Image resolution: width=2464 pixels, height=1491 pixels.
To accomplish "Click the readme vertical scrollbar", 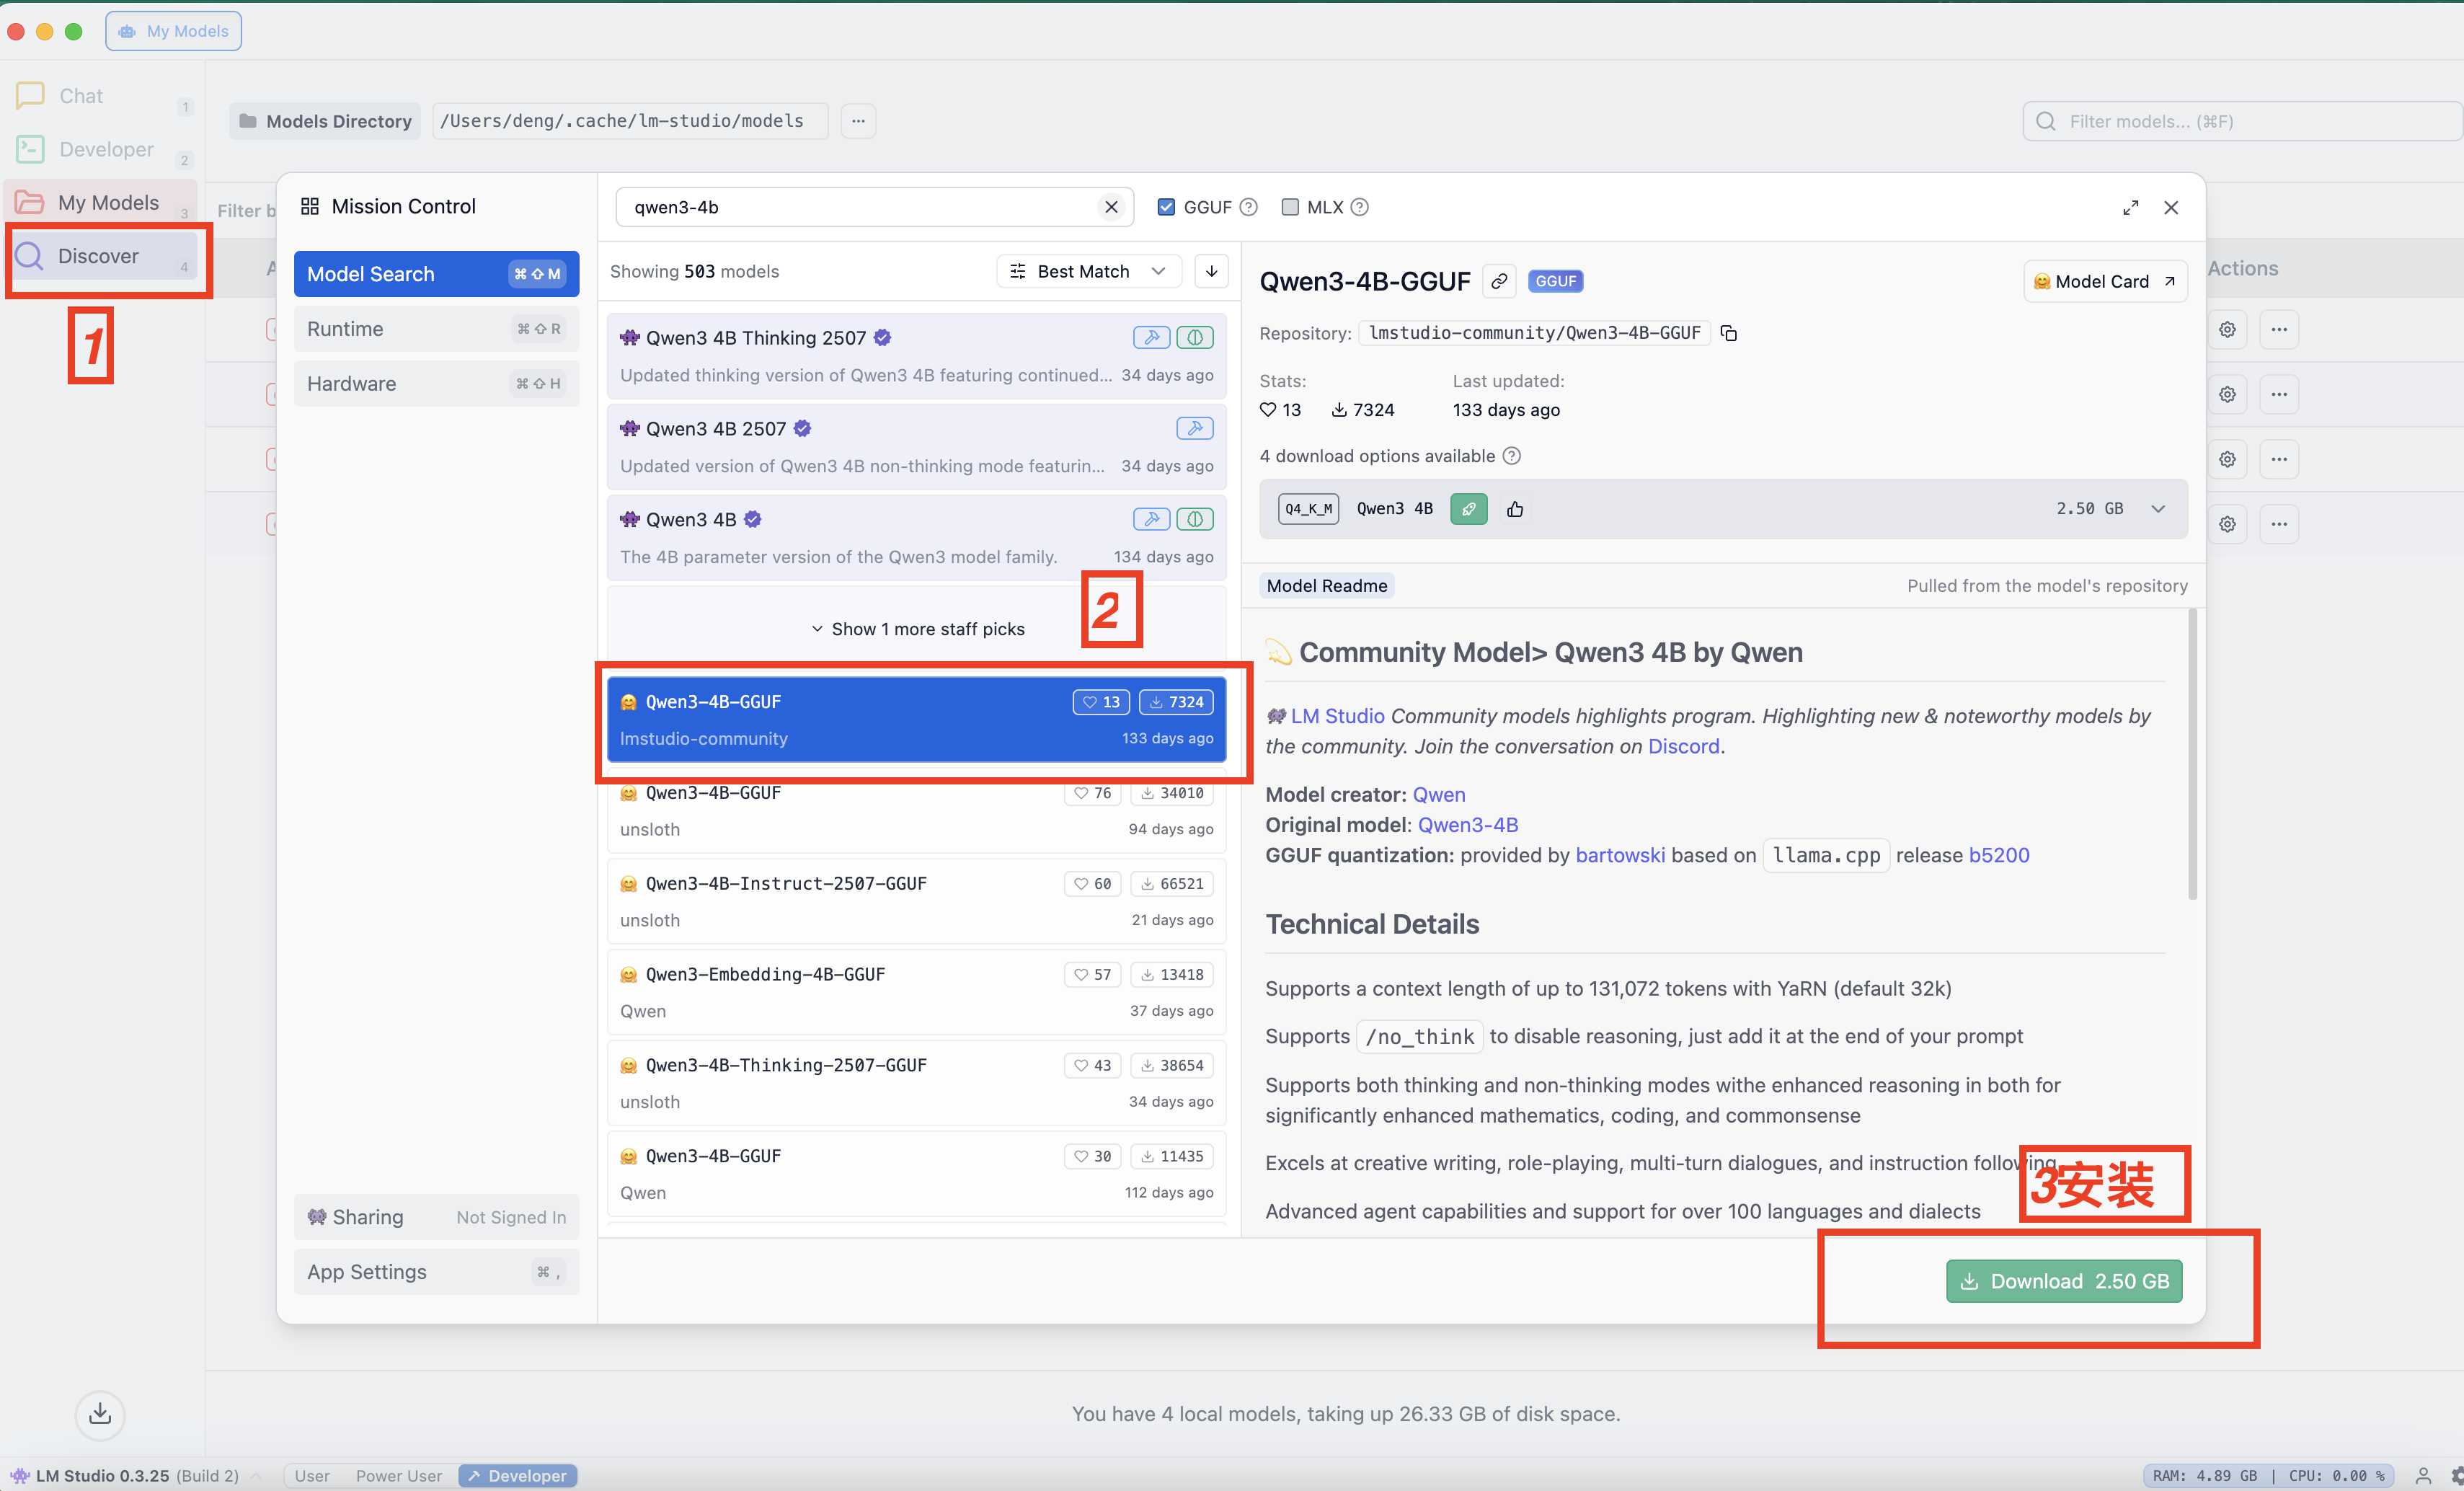I will click(2192, 755).
